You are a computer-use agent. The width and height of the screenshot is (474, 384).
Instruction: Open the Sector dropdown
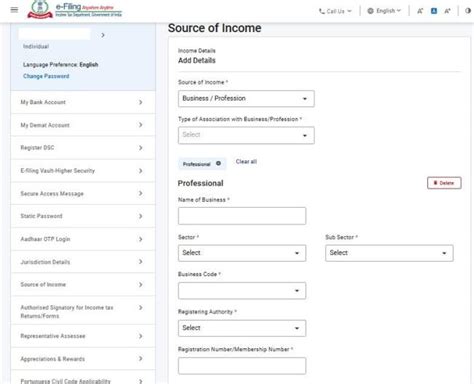tap(242, 253)
